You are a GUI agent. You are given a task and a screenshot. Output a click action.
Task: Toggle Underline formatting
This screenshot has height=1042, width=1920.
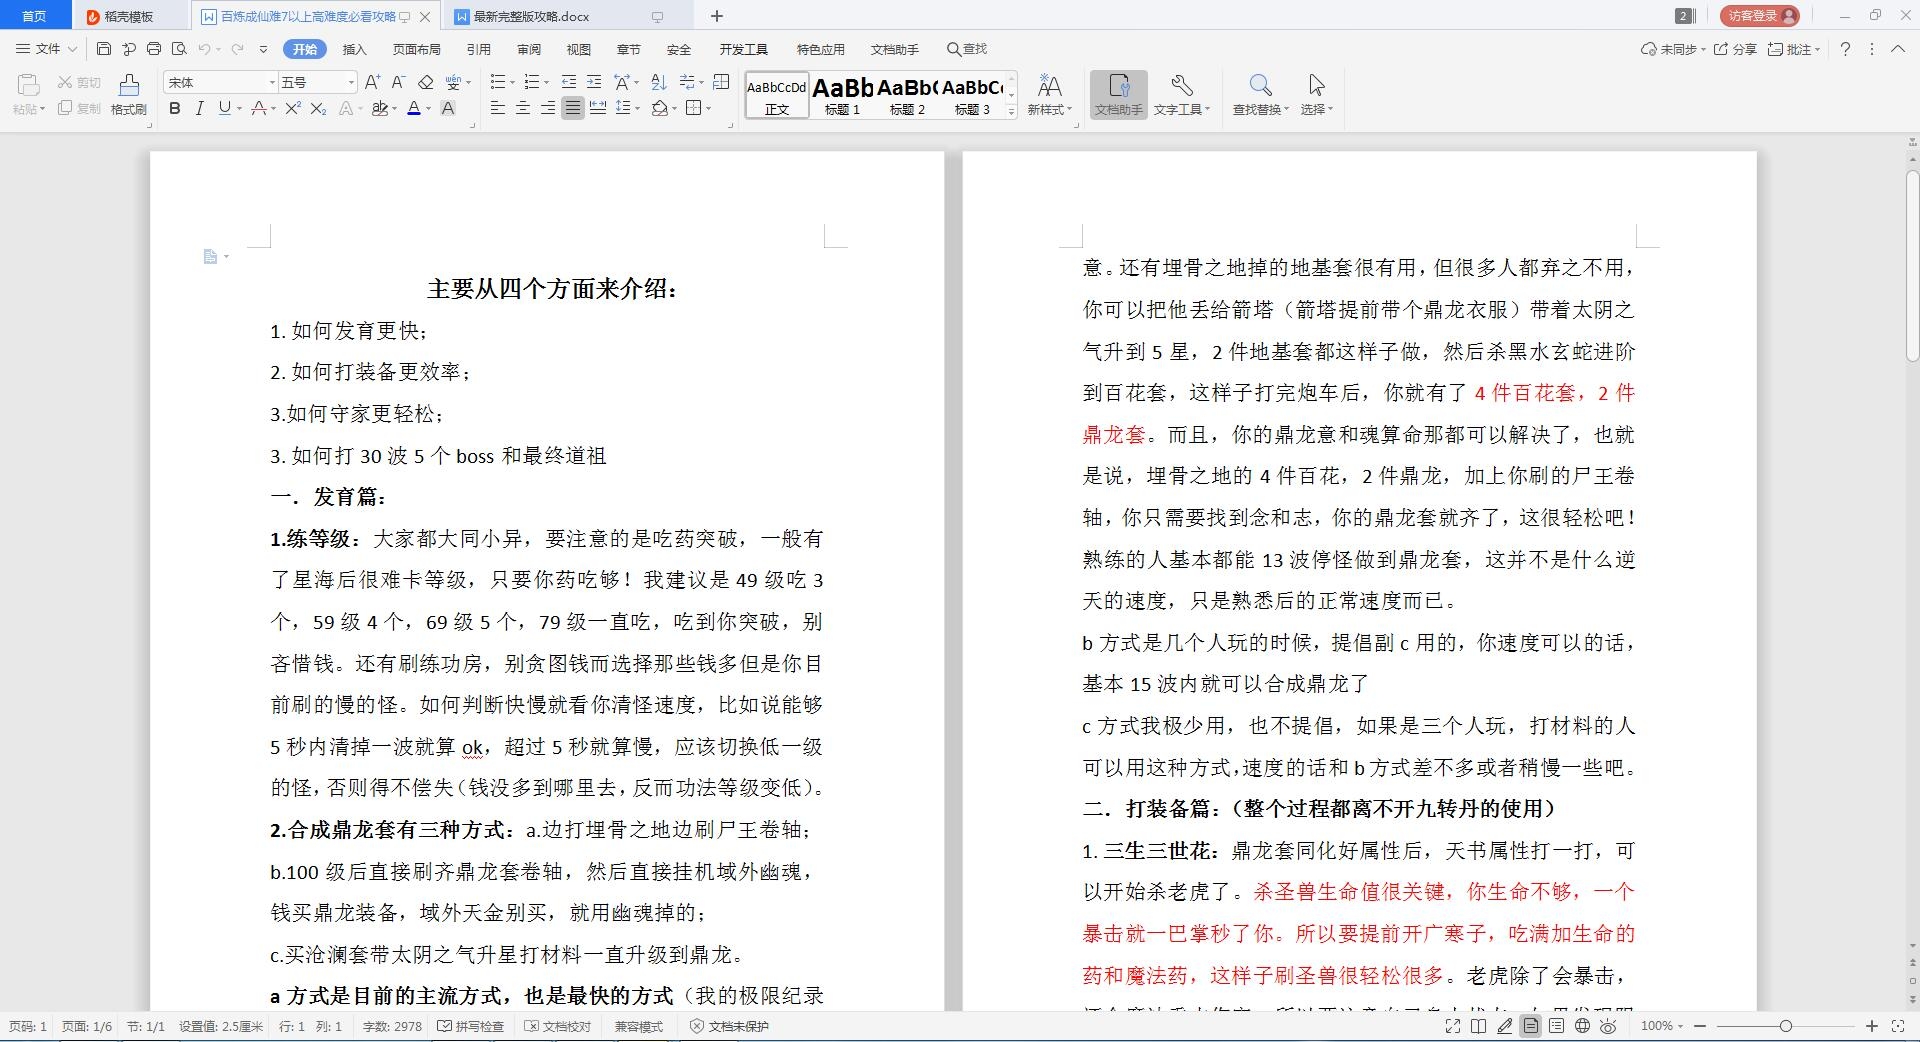224,108
